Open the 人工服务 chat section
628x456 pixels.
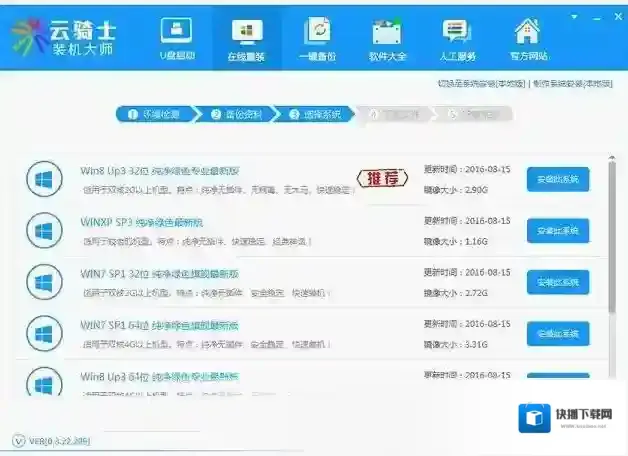click(457, 39)
